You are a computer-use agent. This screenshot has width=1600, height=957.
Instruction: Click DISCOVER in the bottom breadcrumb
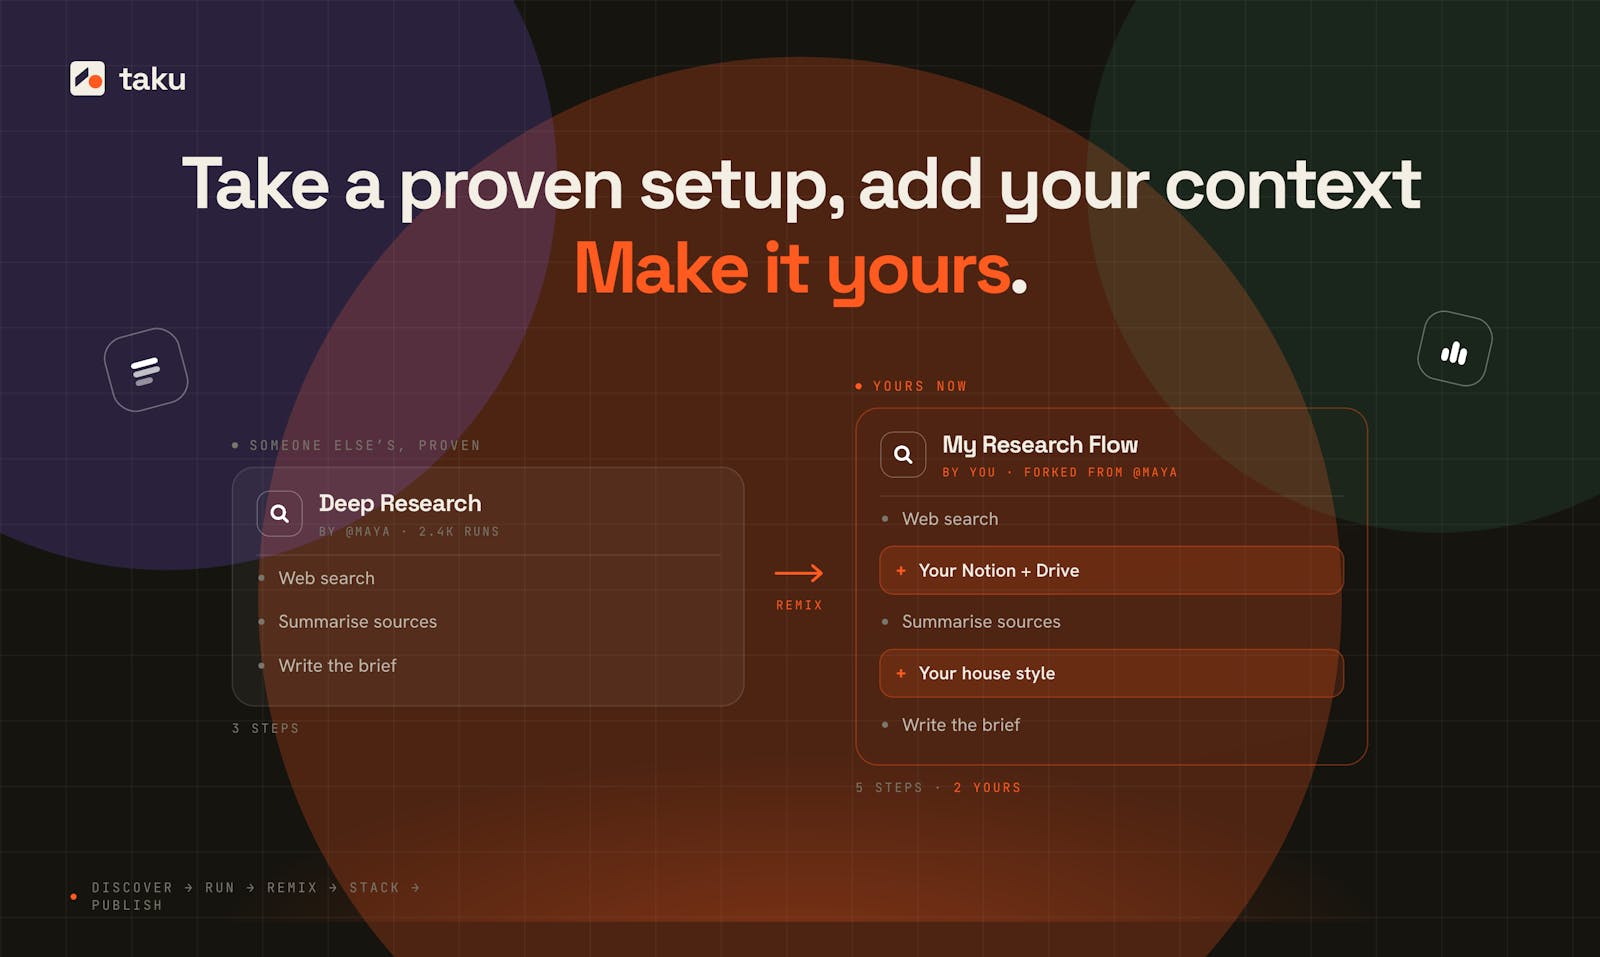132,887
